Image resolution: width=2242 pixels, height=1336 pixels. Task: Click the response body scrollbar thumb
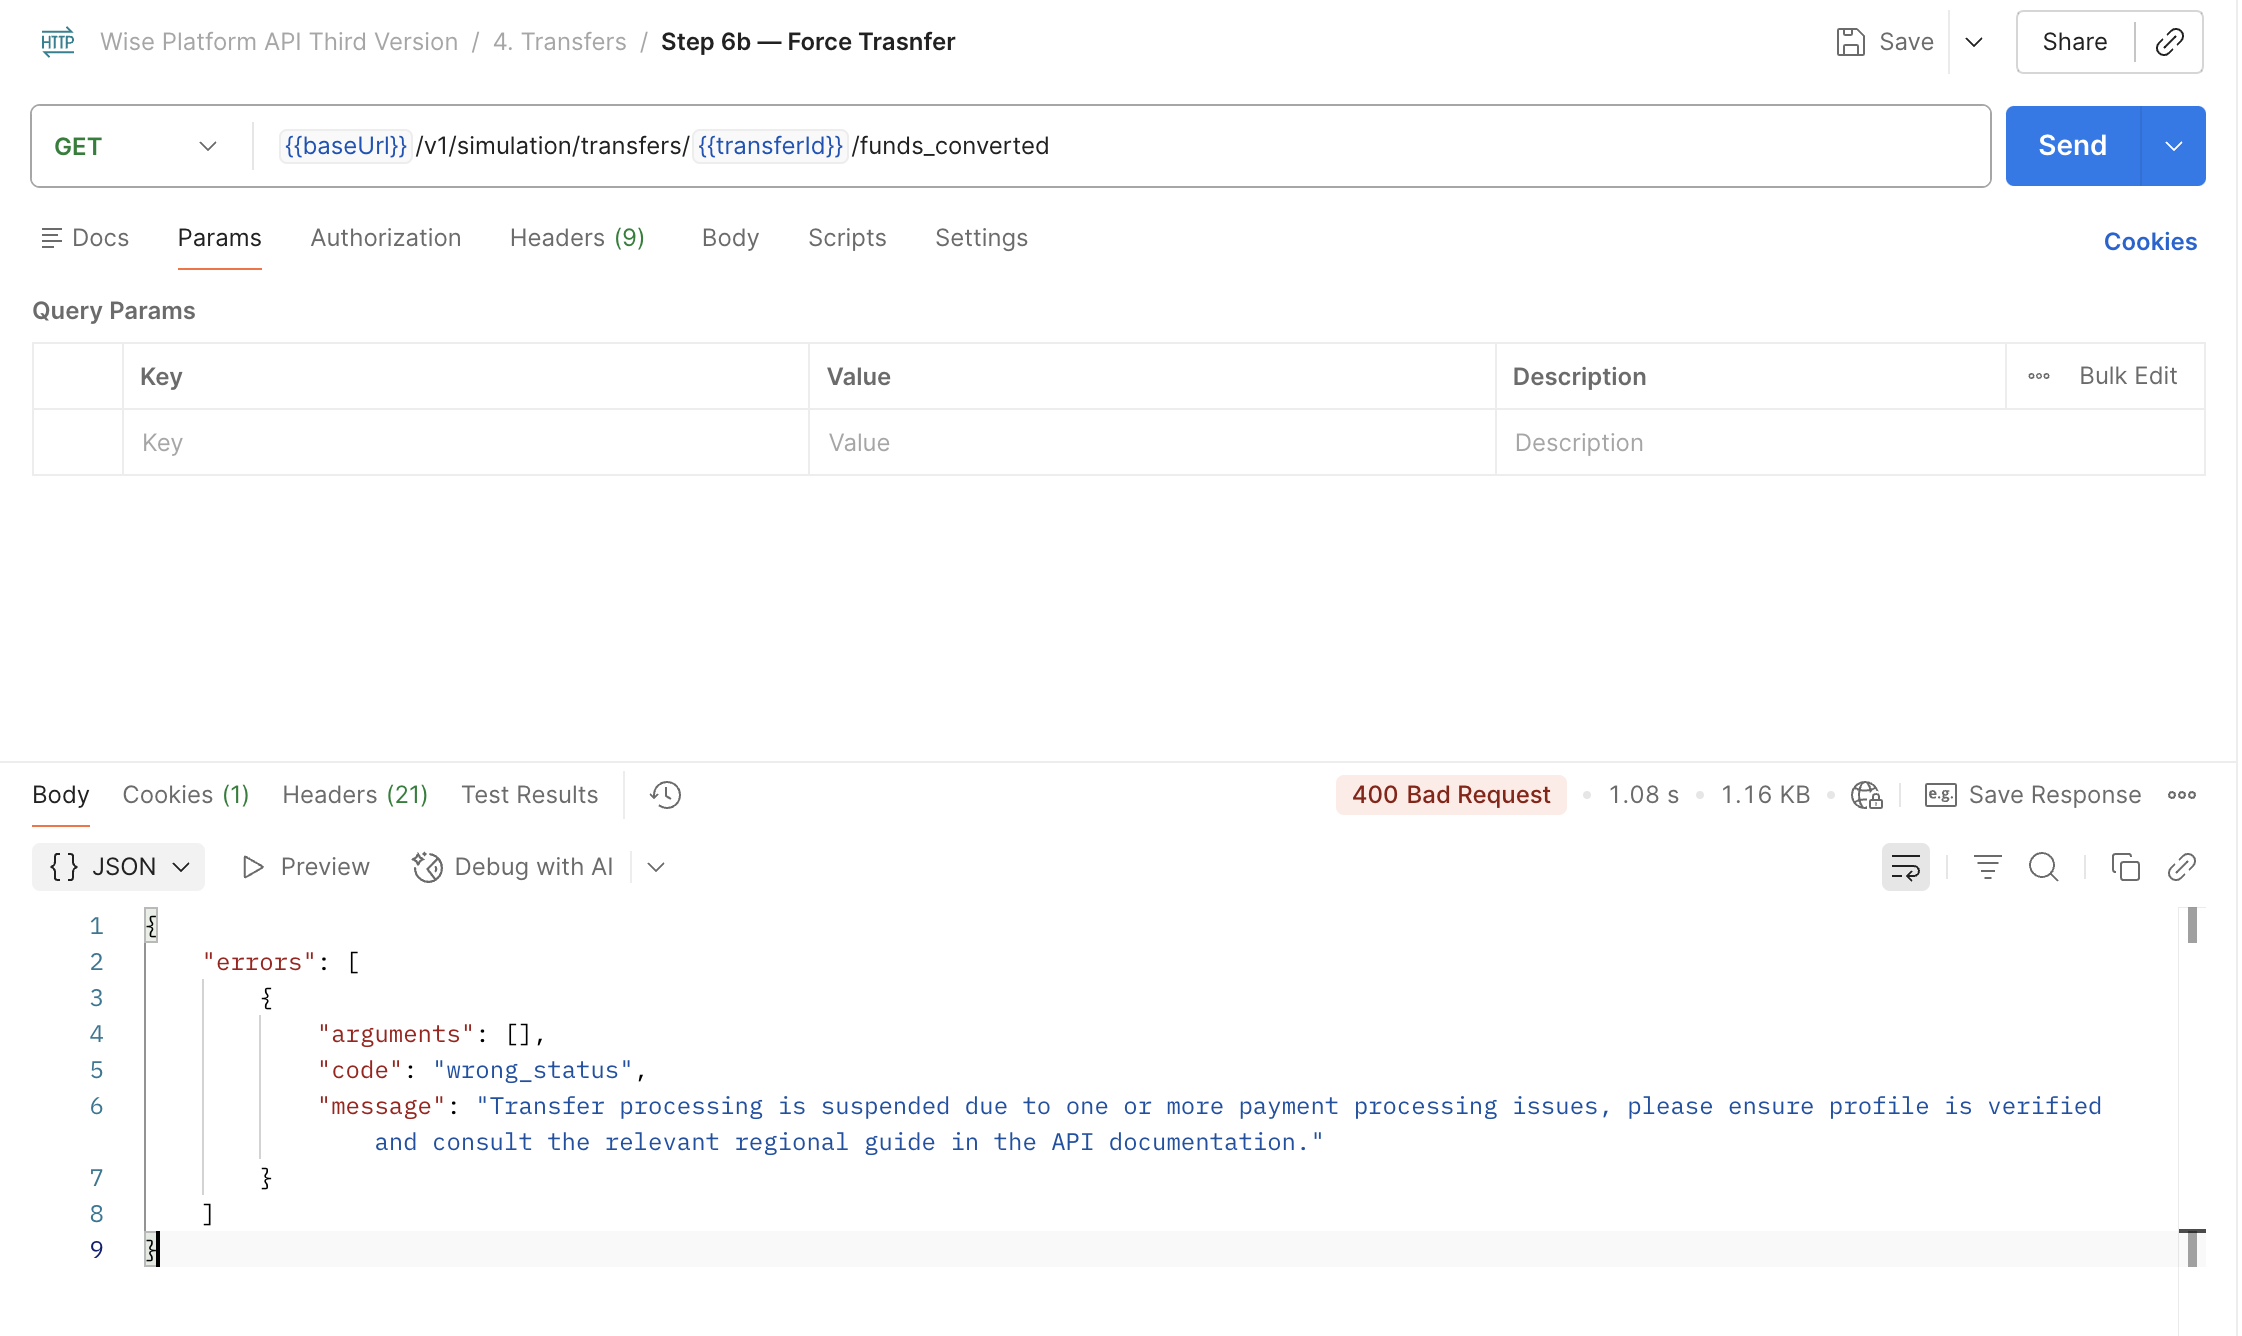[x=2192, y=926]
